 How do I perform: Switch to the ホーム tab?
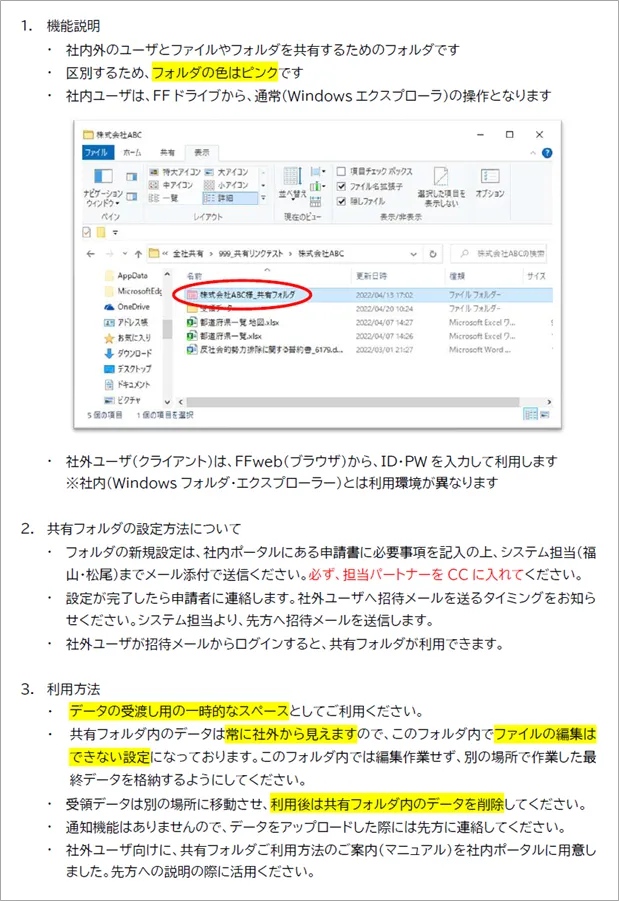point(132,152)
